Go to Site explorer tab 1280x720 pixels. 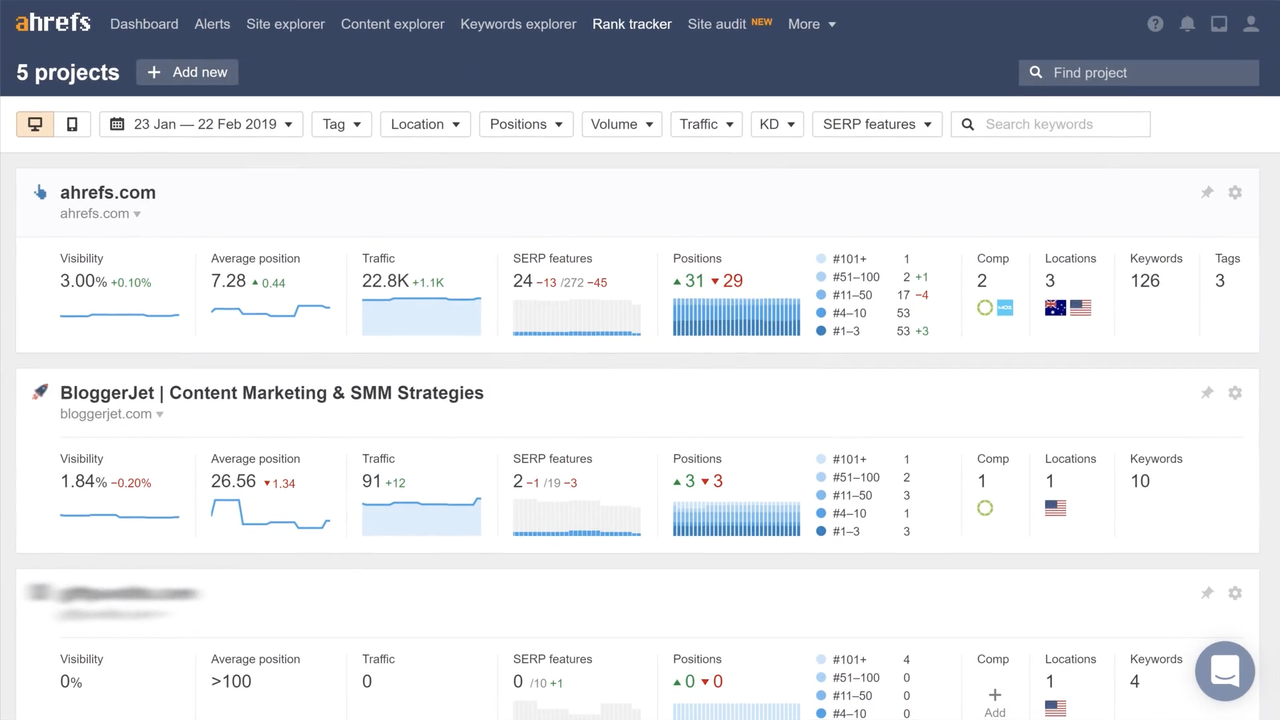[x=285, y=24]
